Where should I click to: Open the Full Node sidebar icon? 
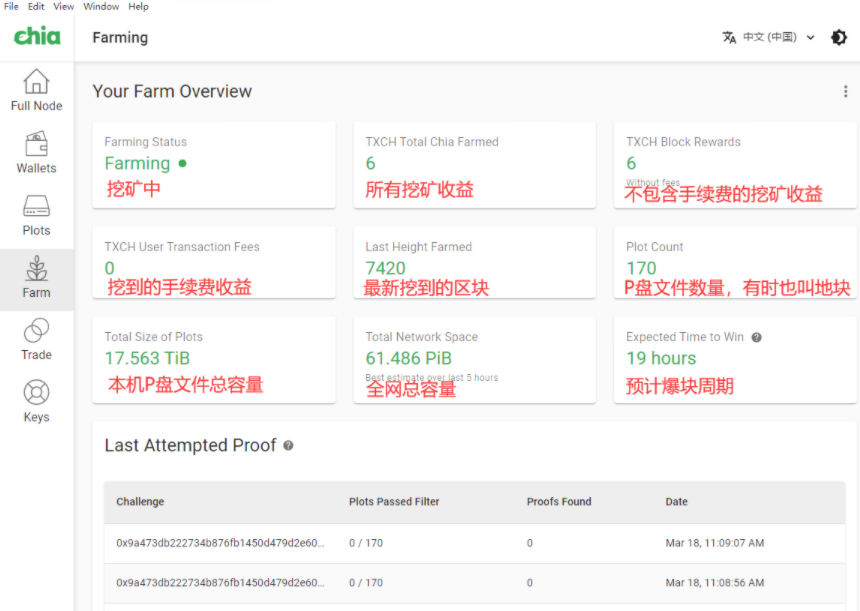tap(36, 82)
